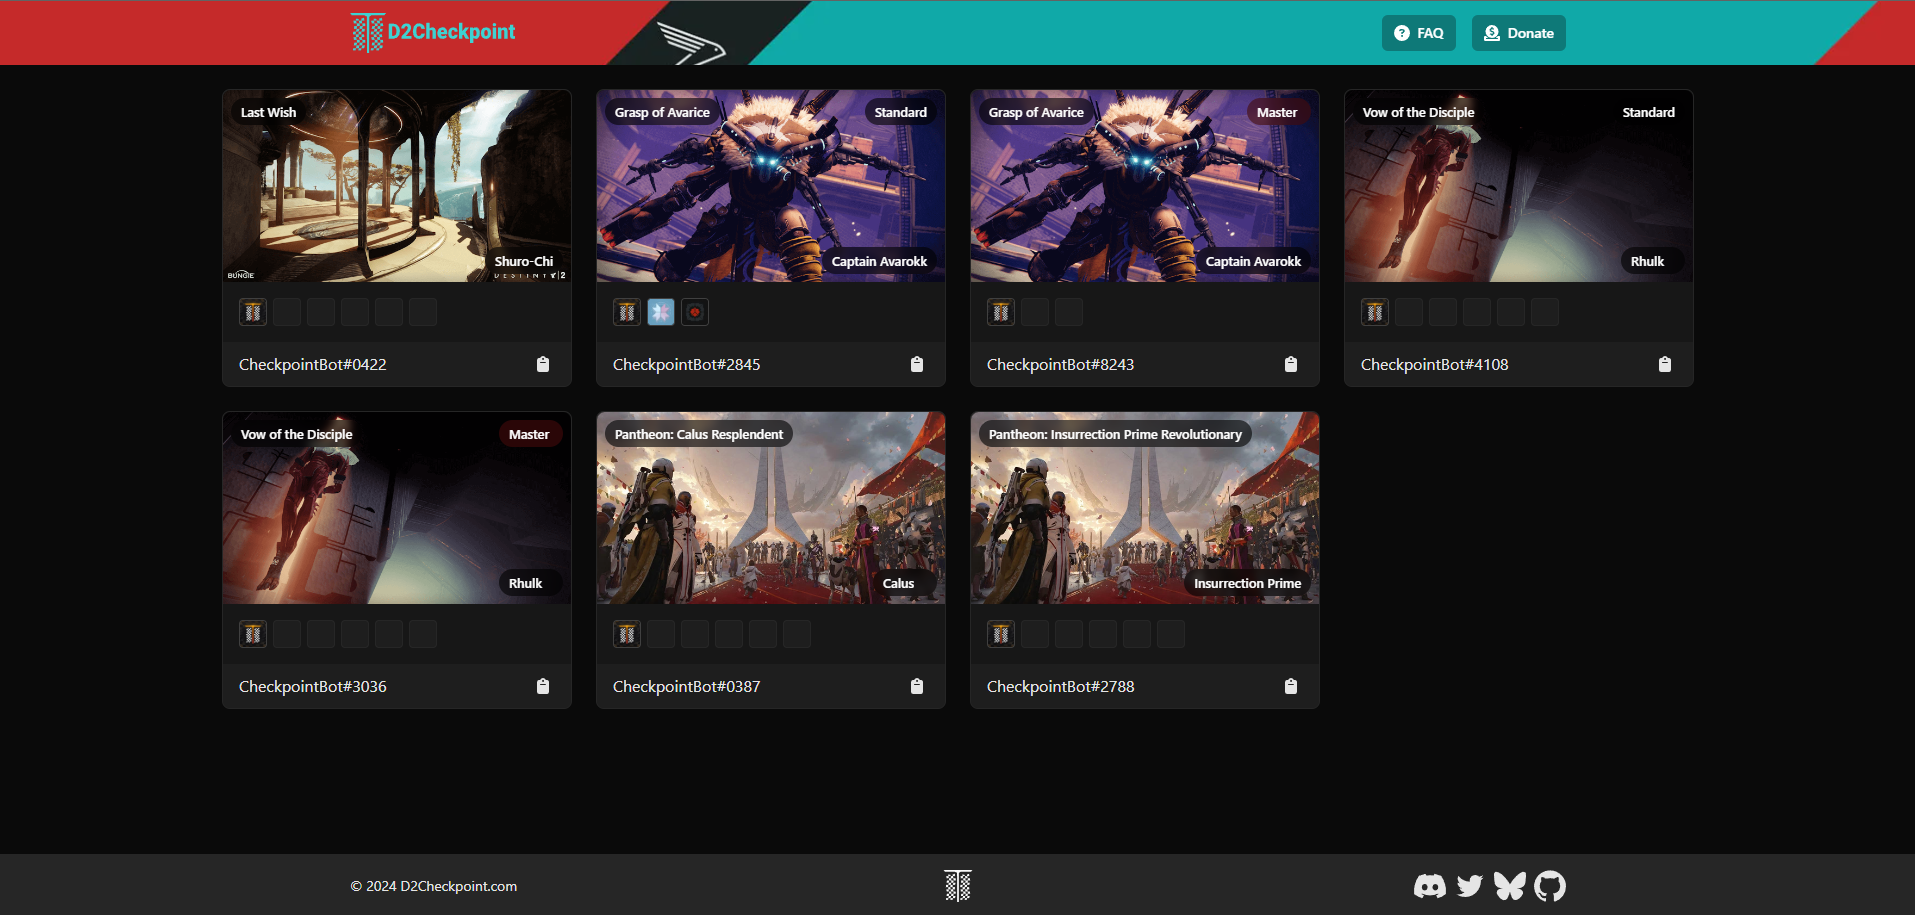The image size is (1915, 915).
Task: Select bot slot icon on Grasp of Avarice Master card
Action: coord(1001,312)
